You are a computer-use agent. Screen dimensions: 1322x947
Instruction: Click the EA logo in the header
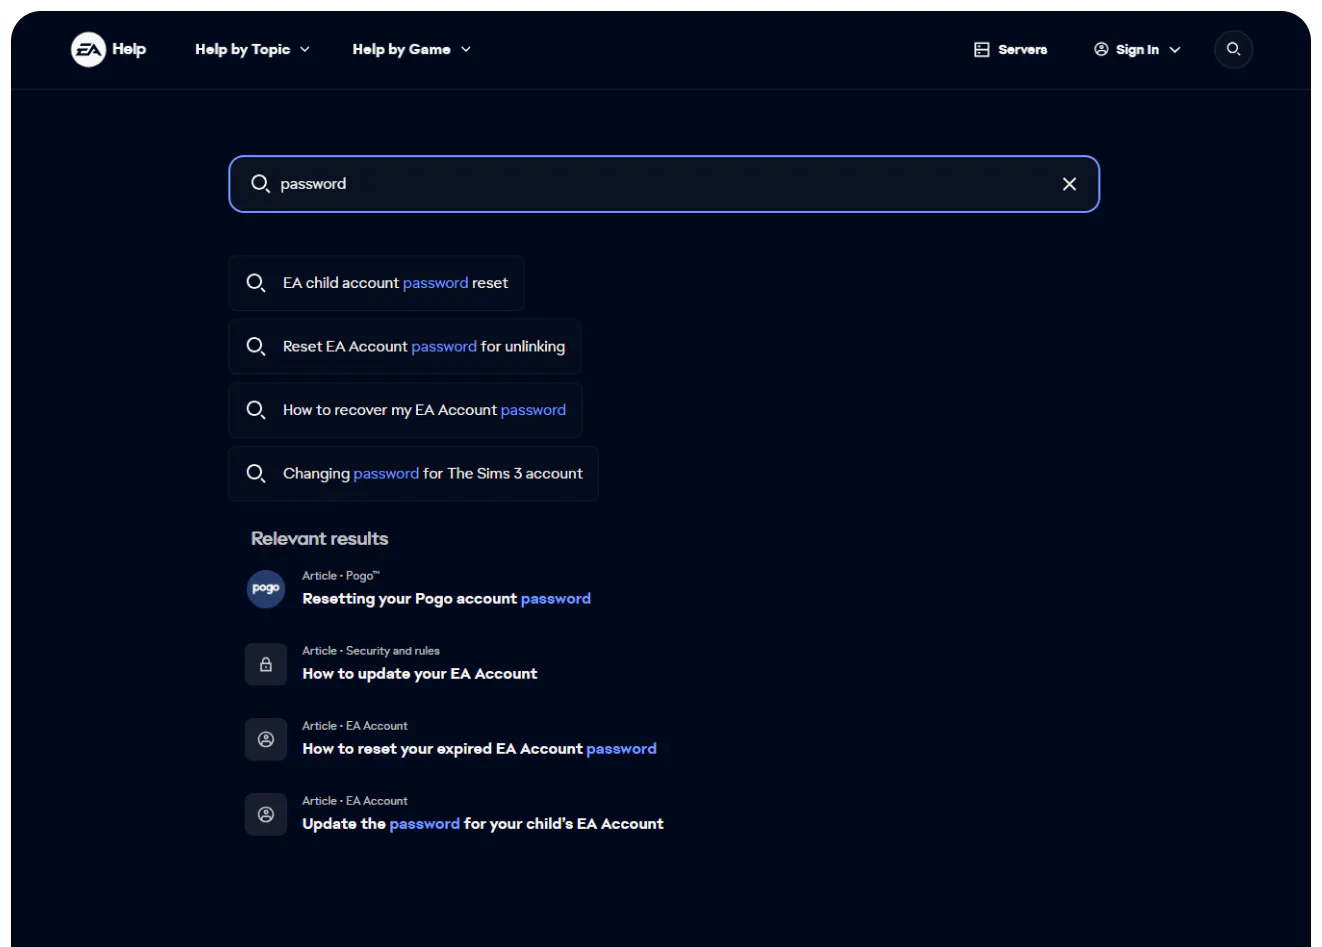[x=88, y=49]
